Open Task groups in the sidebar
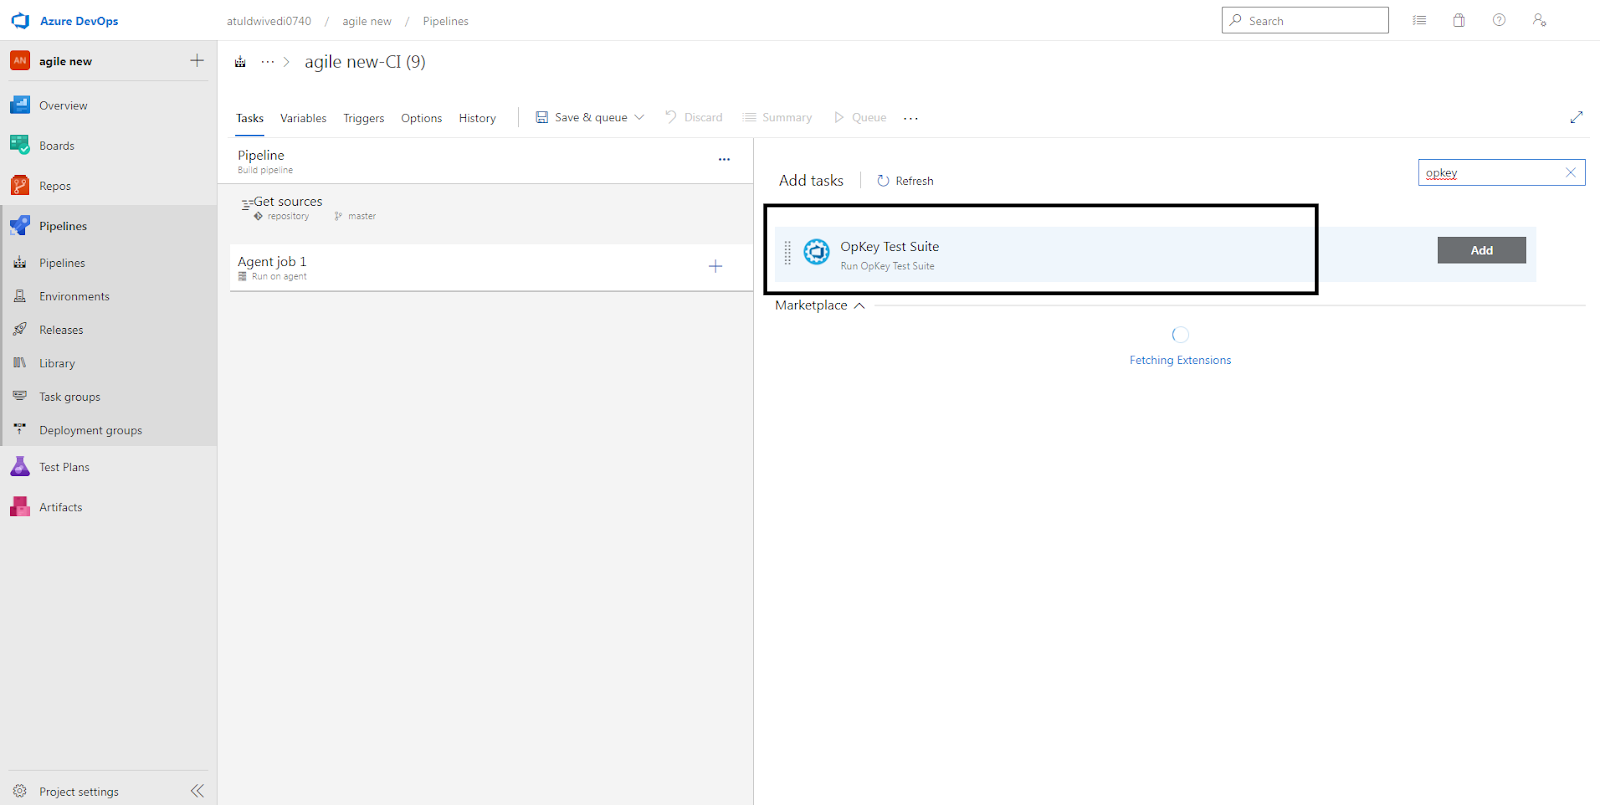Screen dimensions: 1600x805 69,397
